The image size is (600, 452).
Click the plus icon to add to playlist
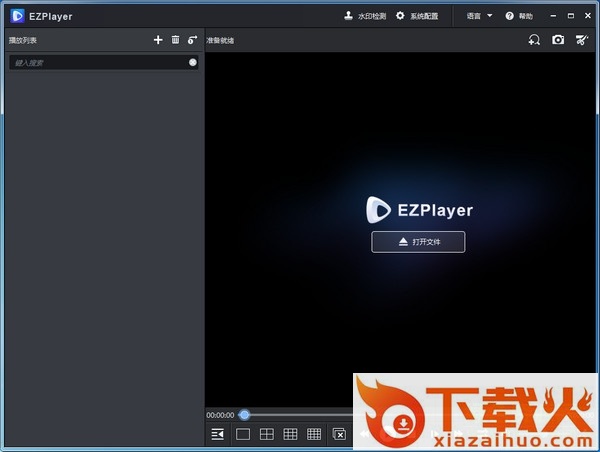(158, 40)
